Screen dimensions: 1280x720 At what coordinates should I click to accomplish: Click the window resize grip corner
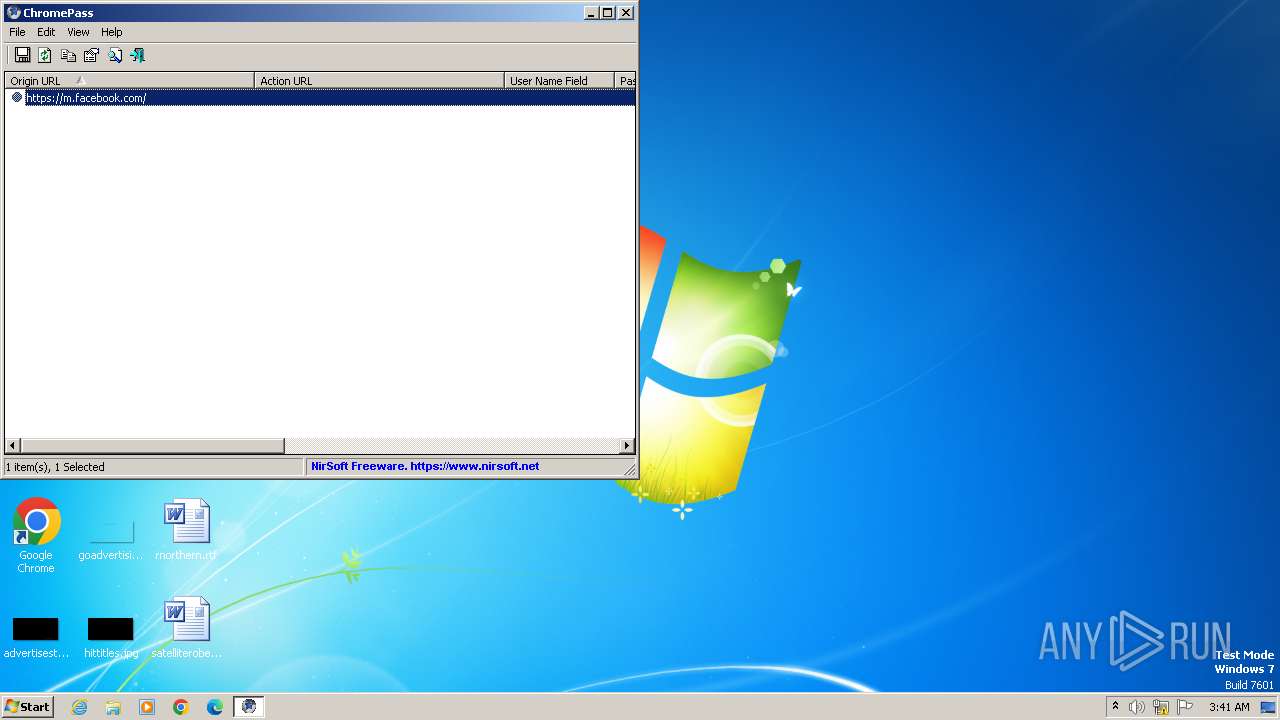click(x=630, y=470)
